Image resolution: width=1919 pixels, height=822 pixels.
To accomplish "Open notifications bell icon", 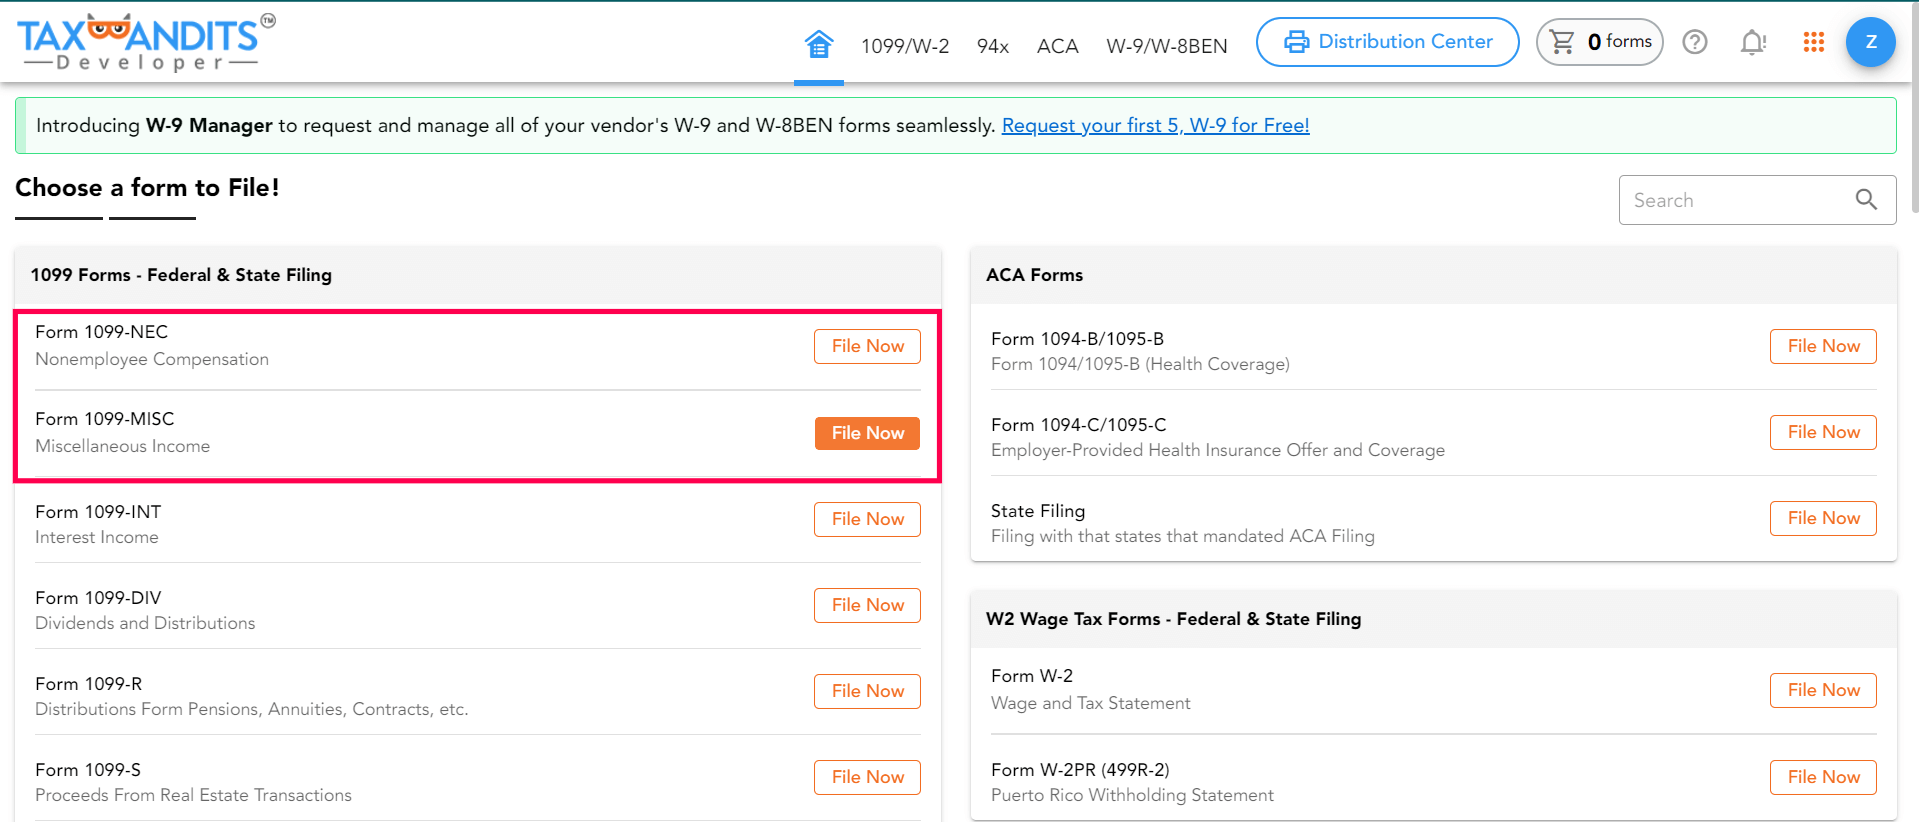I will [1752, 42].
